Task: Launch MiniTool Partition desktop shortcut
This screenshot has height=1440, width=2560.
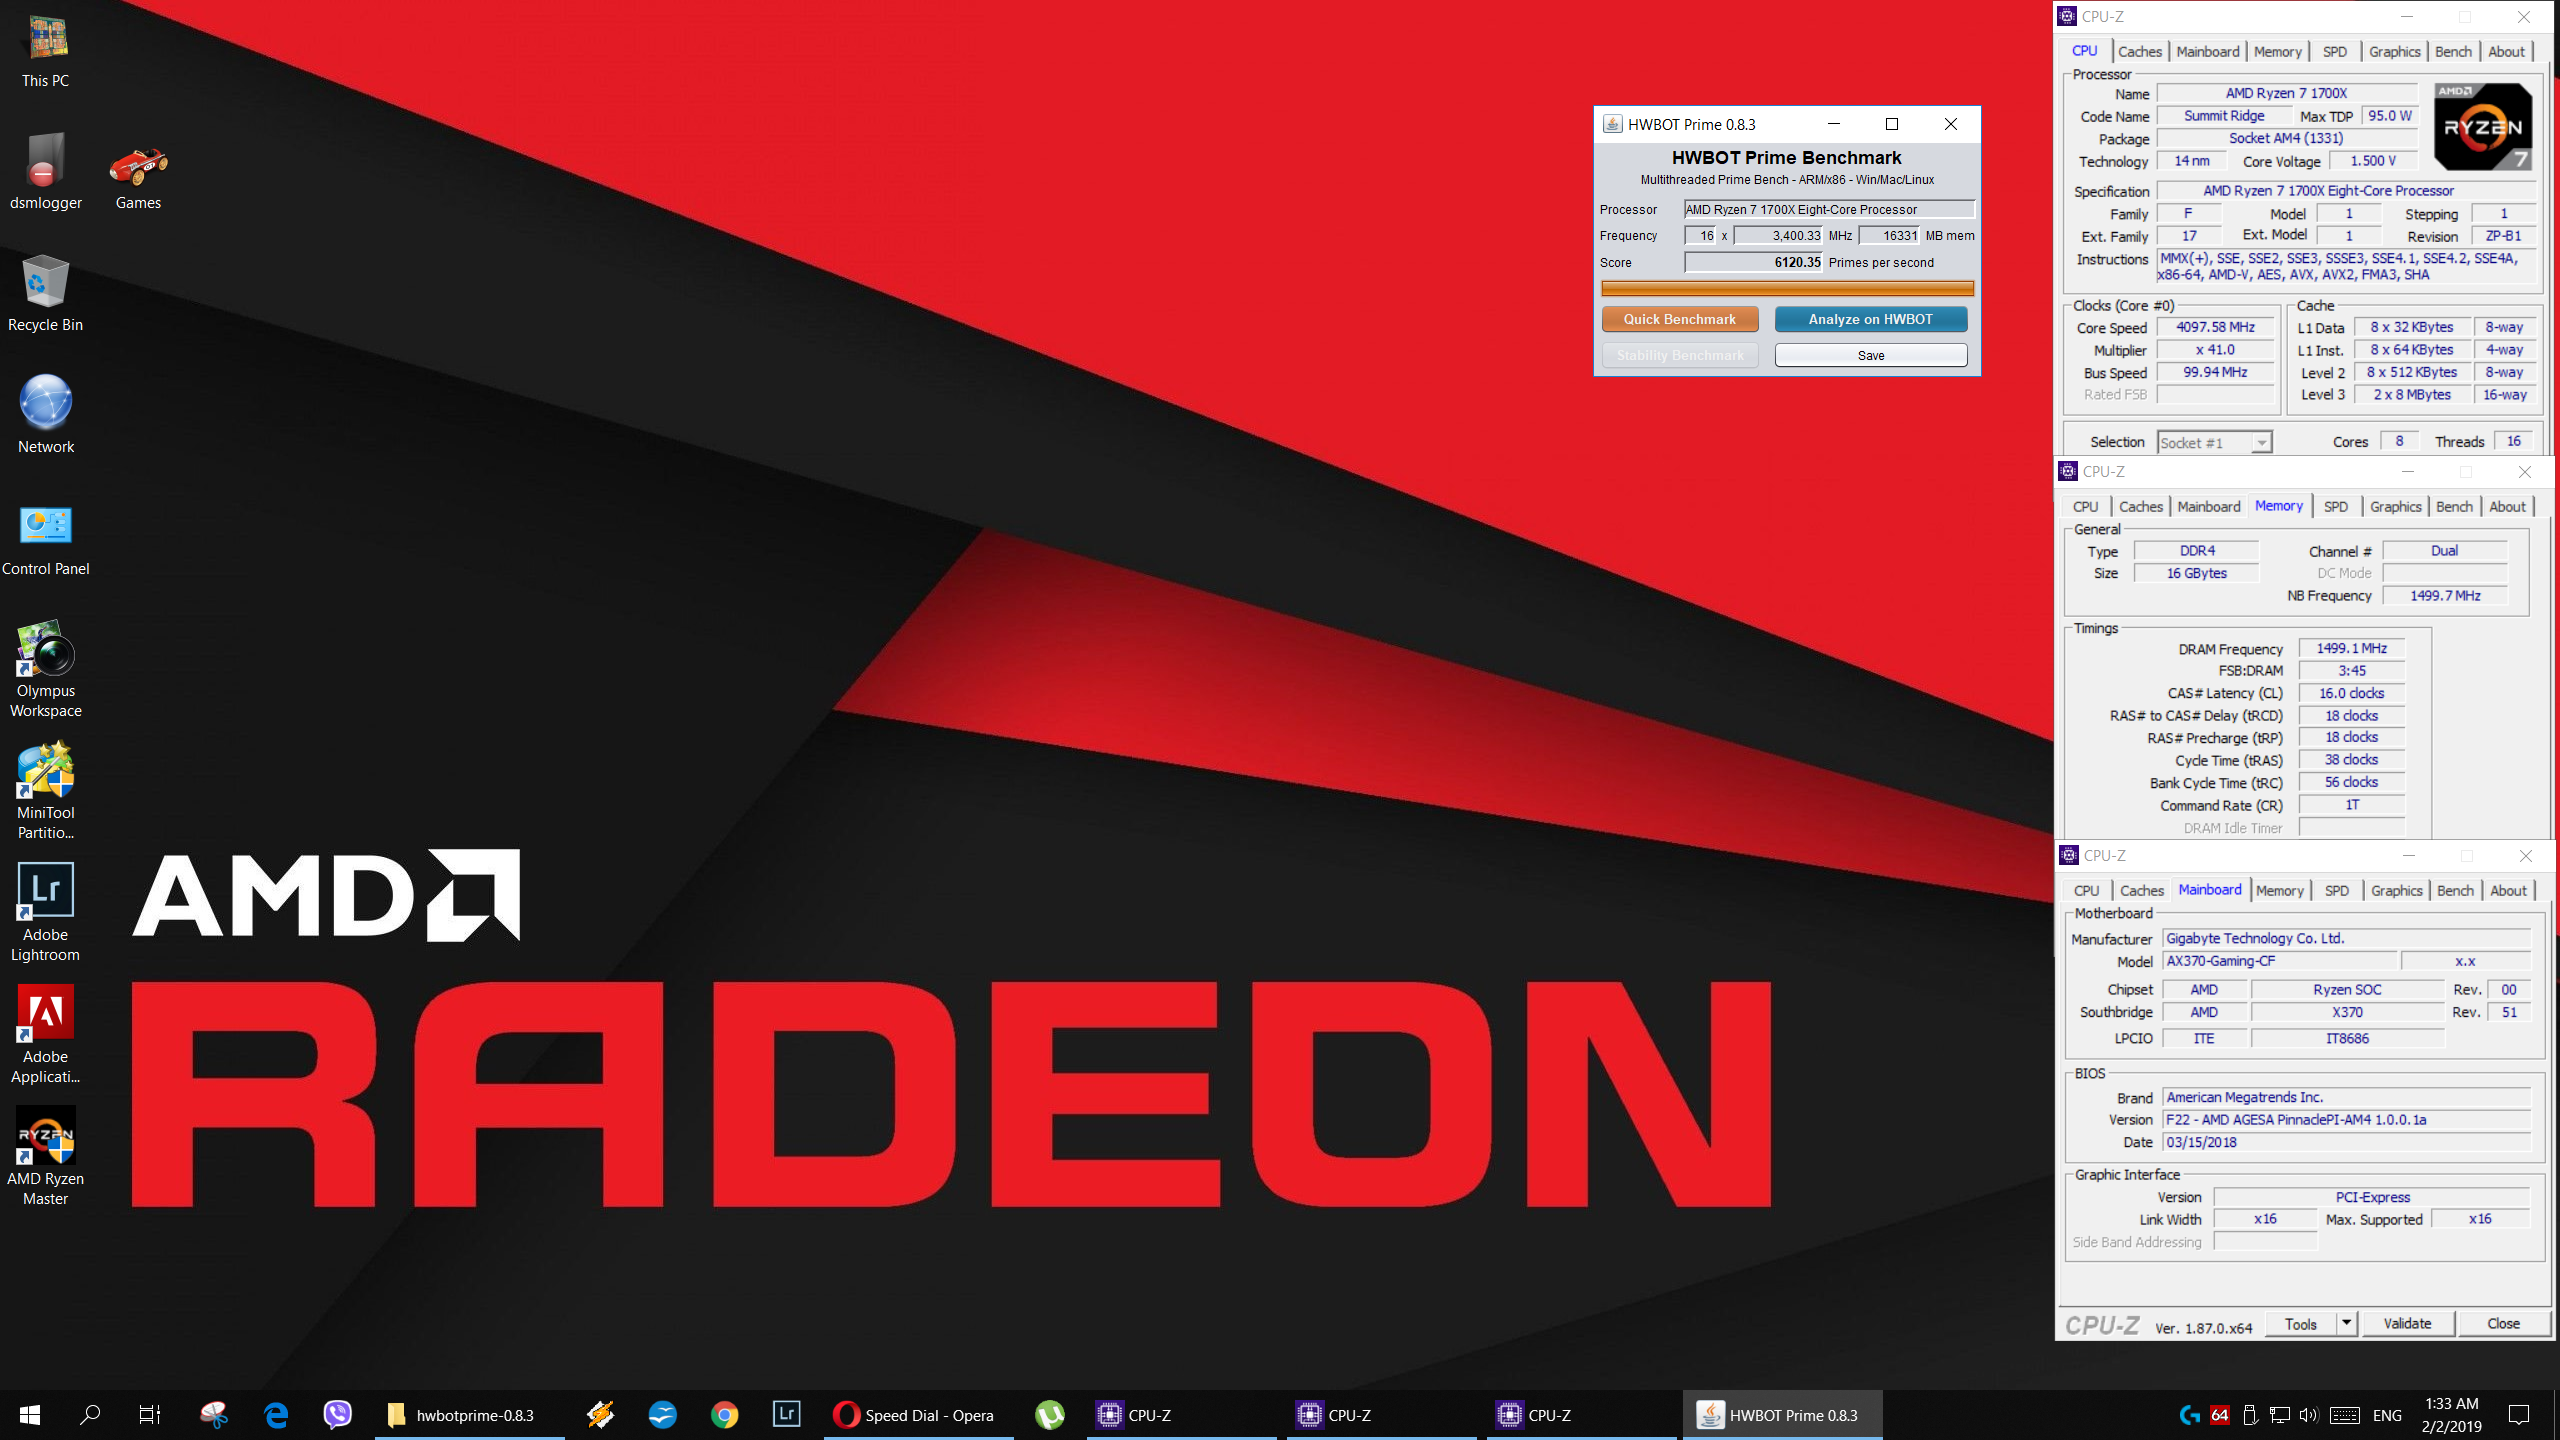Action: [x=46, y=792]
